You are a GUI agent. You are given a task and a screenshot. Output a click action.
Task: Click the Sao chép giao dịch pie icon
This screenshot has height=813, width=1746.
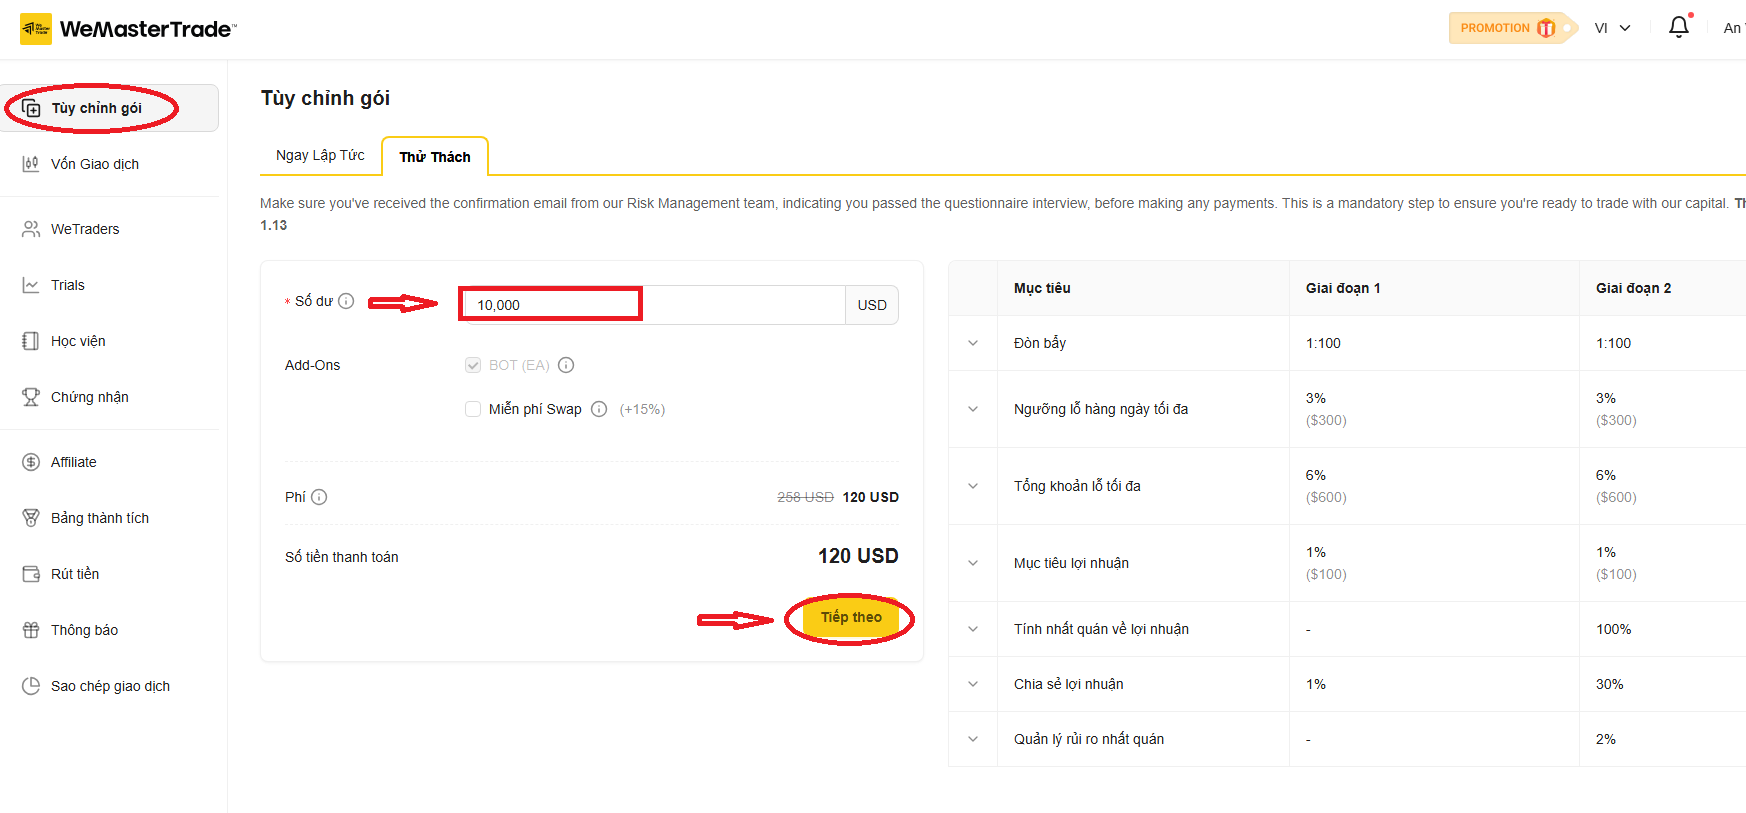pyautogui.click(x=31, y=686)
